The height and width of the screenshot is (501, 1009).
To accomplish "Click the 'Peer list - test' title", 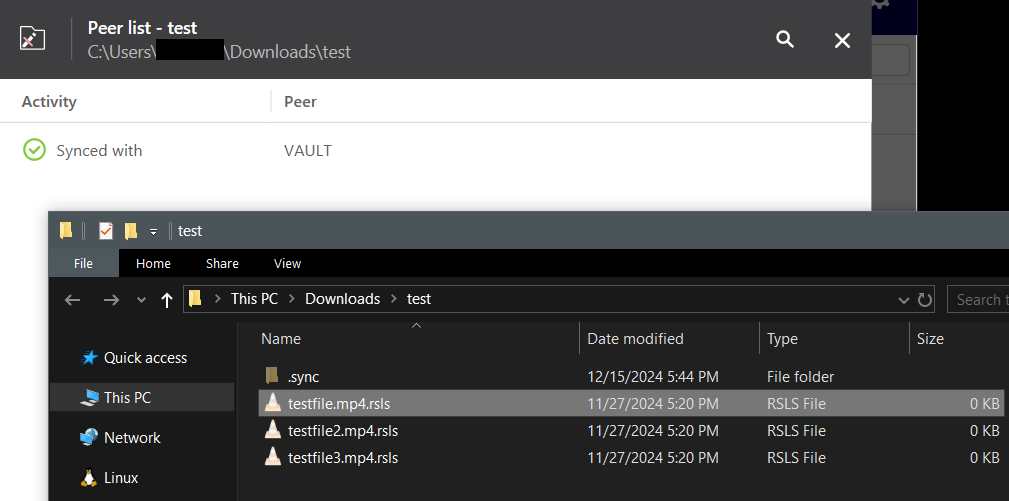I will (142, 28).
